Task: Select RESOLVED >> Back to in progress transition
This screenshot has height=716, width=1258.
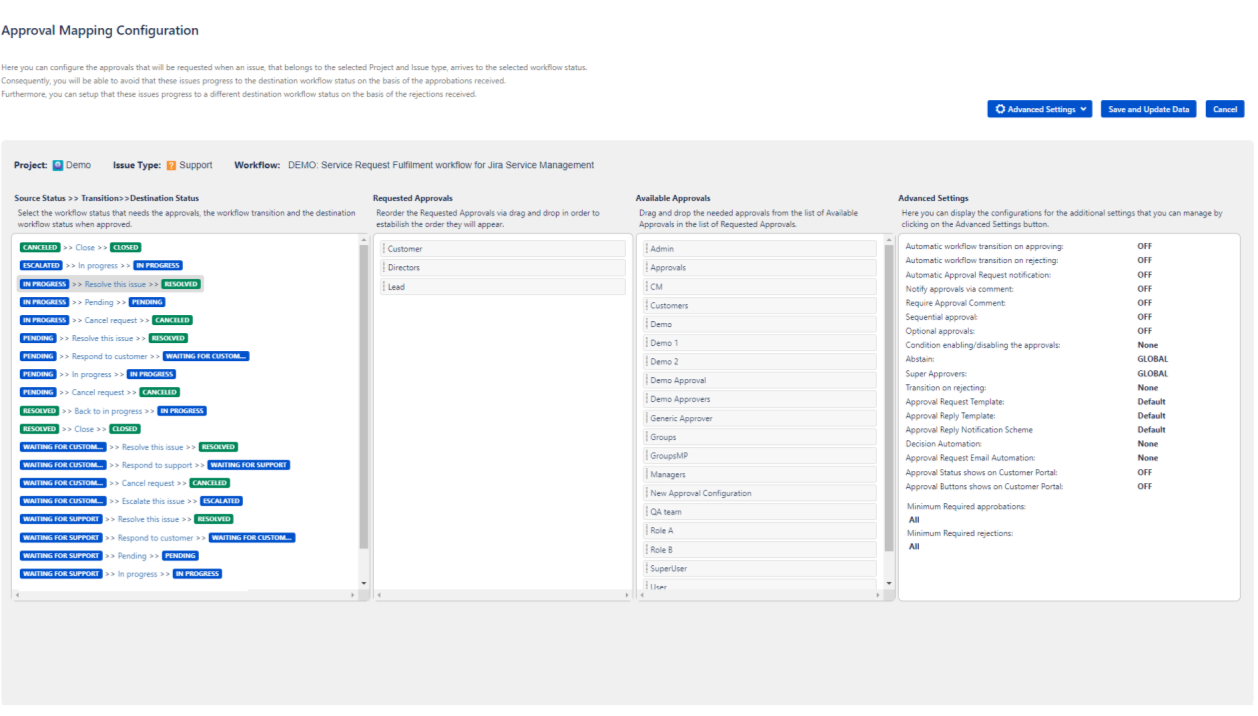Action: click(x=113, y=411)
